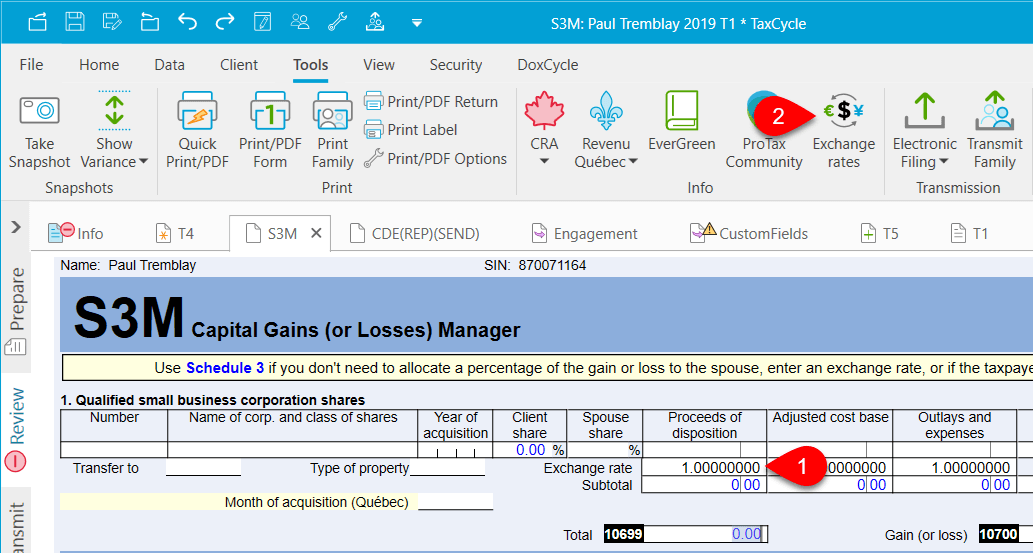Open Print/PDF Options
The height and width of the screenshot is (553, 1033).
tap(435, 158)
